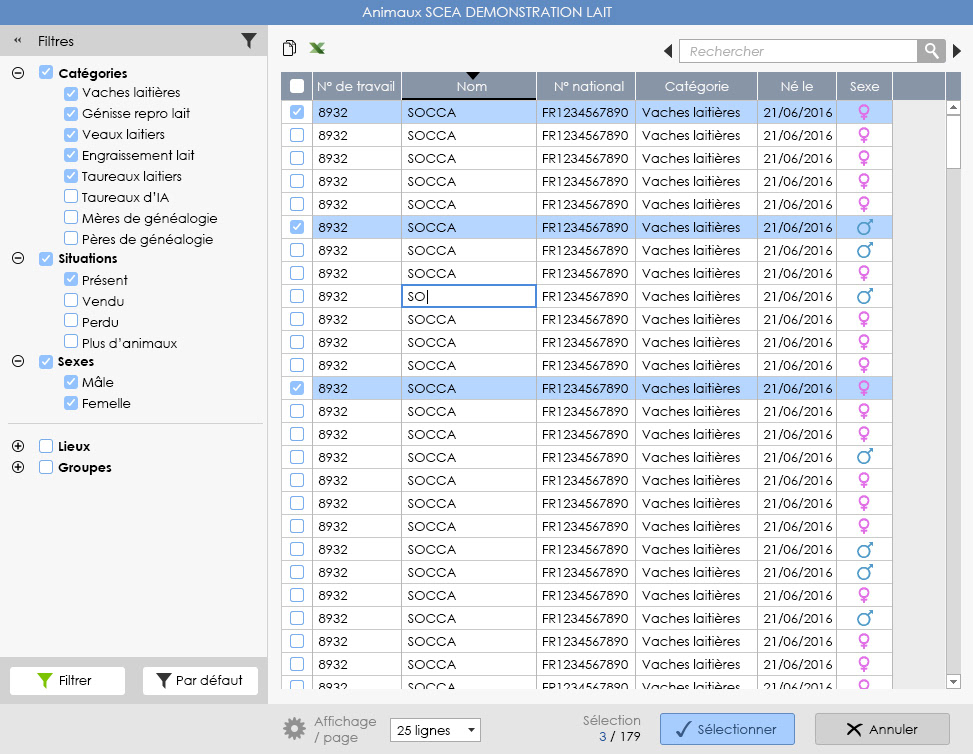The image size is (973, 754).
Task: Reset filters with Par défaut button
Action: 200,681
